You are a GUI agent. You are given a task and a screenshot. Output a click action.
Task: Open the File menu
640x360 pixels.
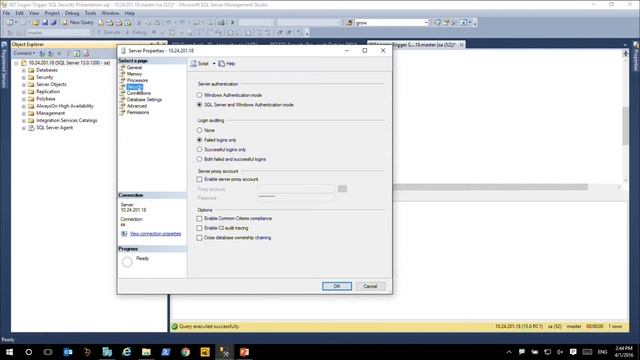7,13
